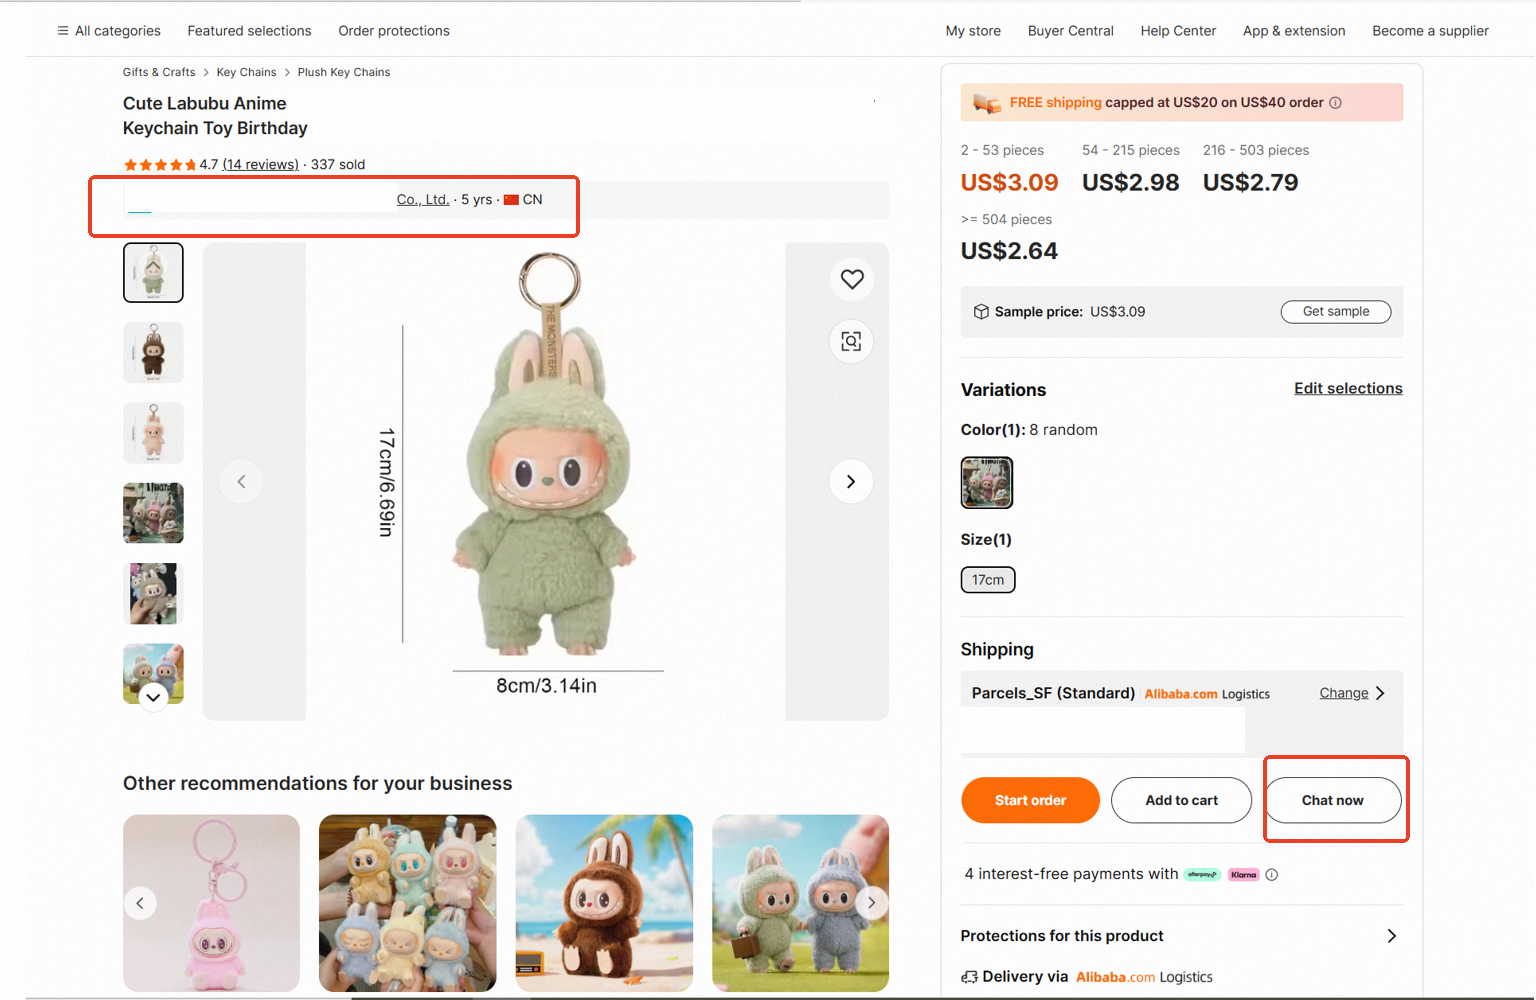Open the image search magnifier icon
The image size is (1536, 1000).
[851, 341]
